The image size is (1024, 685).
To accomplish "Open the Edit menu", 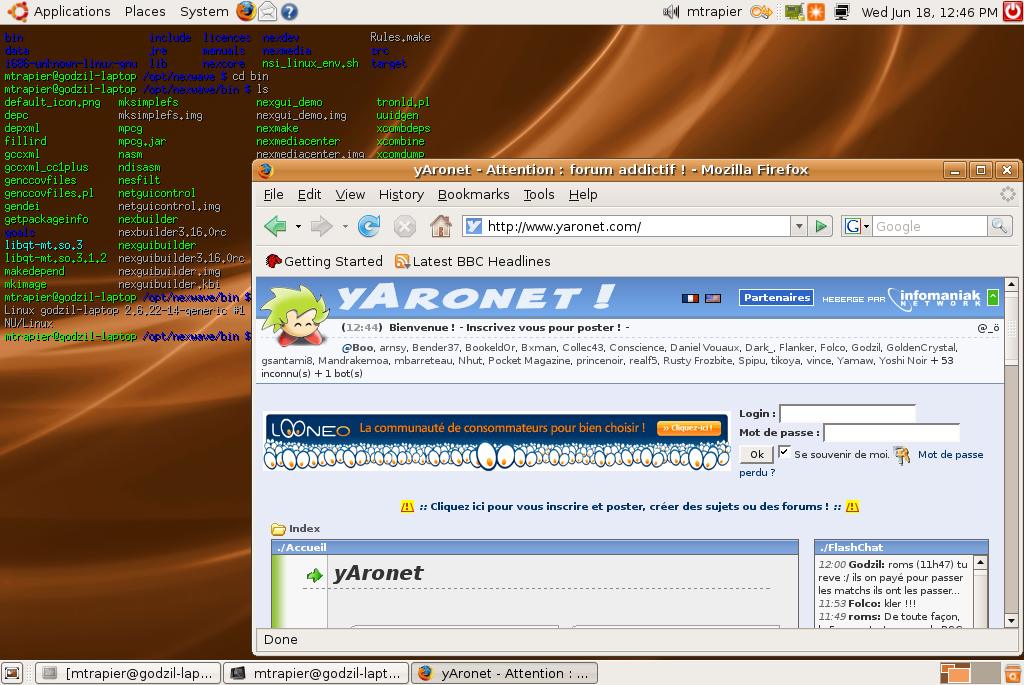I will tap(310, 195).
